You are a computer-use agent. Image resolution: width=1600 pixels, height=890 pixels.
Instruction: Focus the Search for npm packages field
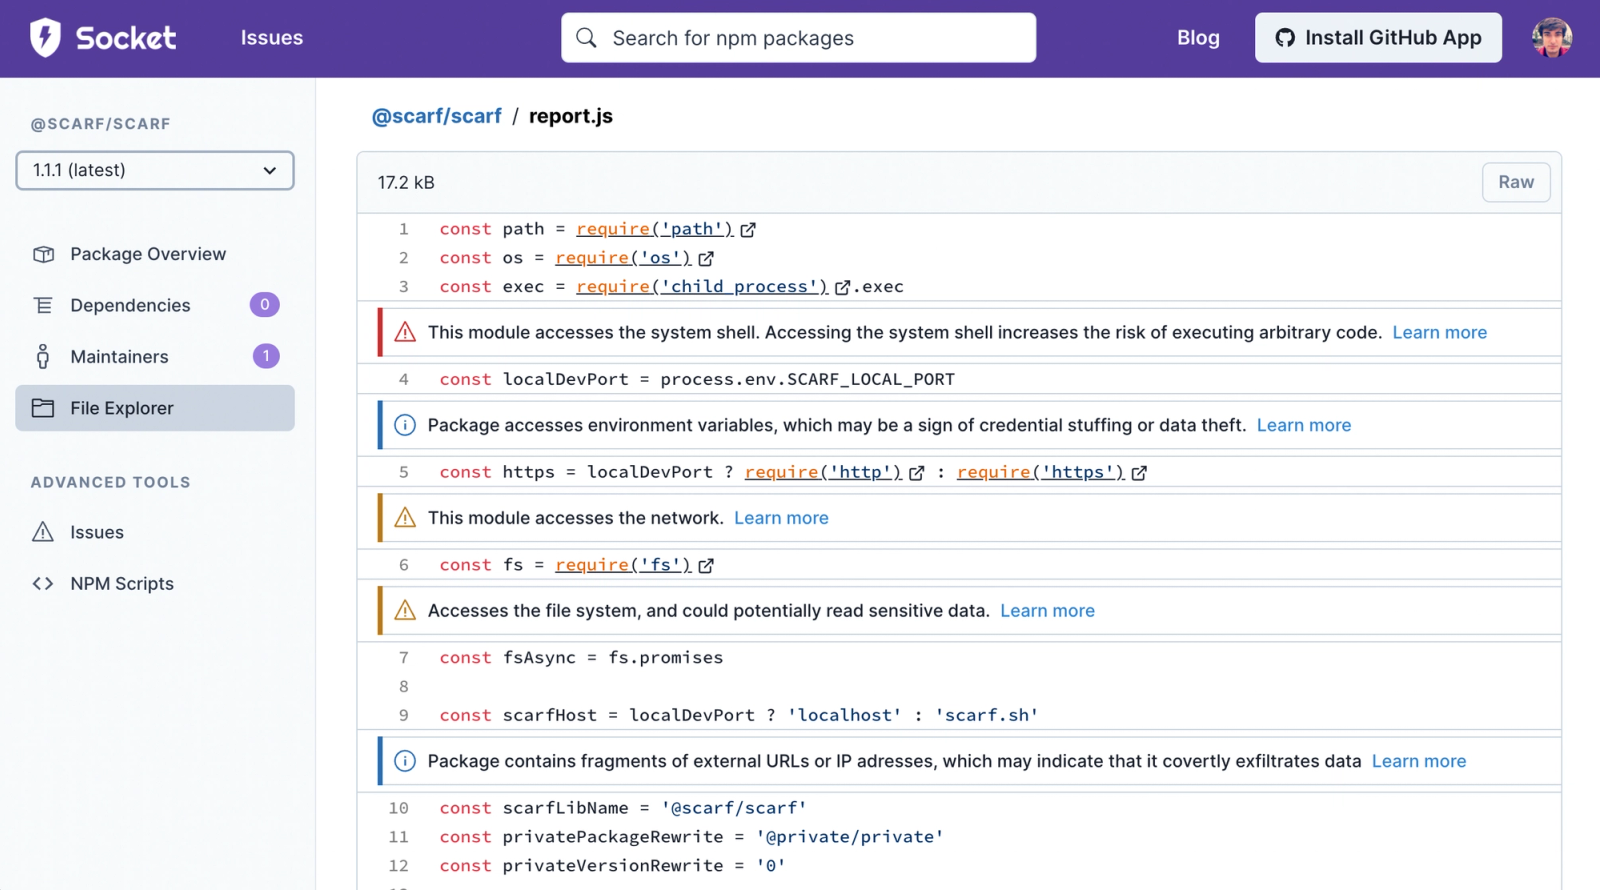pyautogui.click(x=798, y=38)
